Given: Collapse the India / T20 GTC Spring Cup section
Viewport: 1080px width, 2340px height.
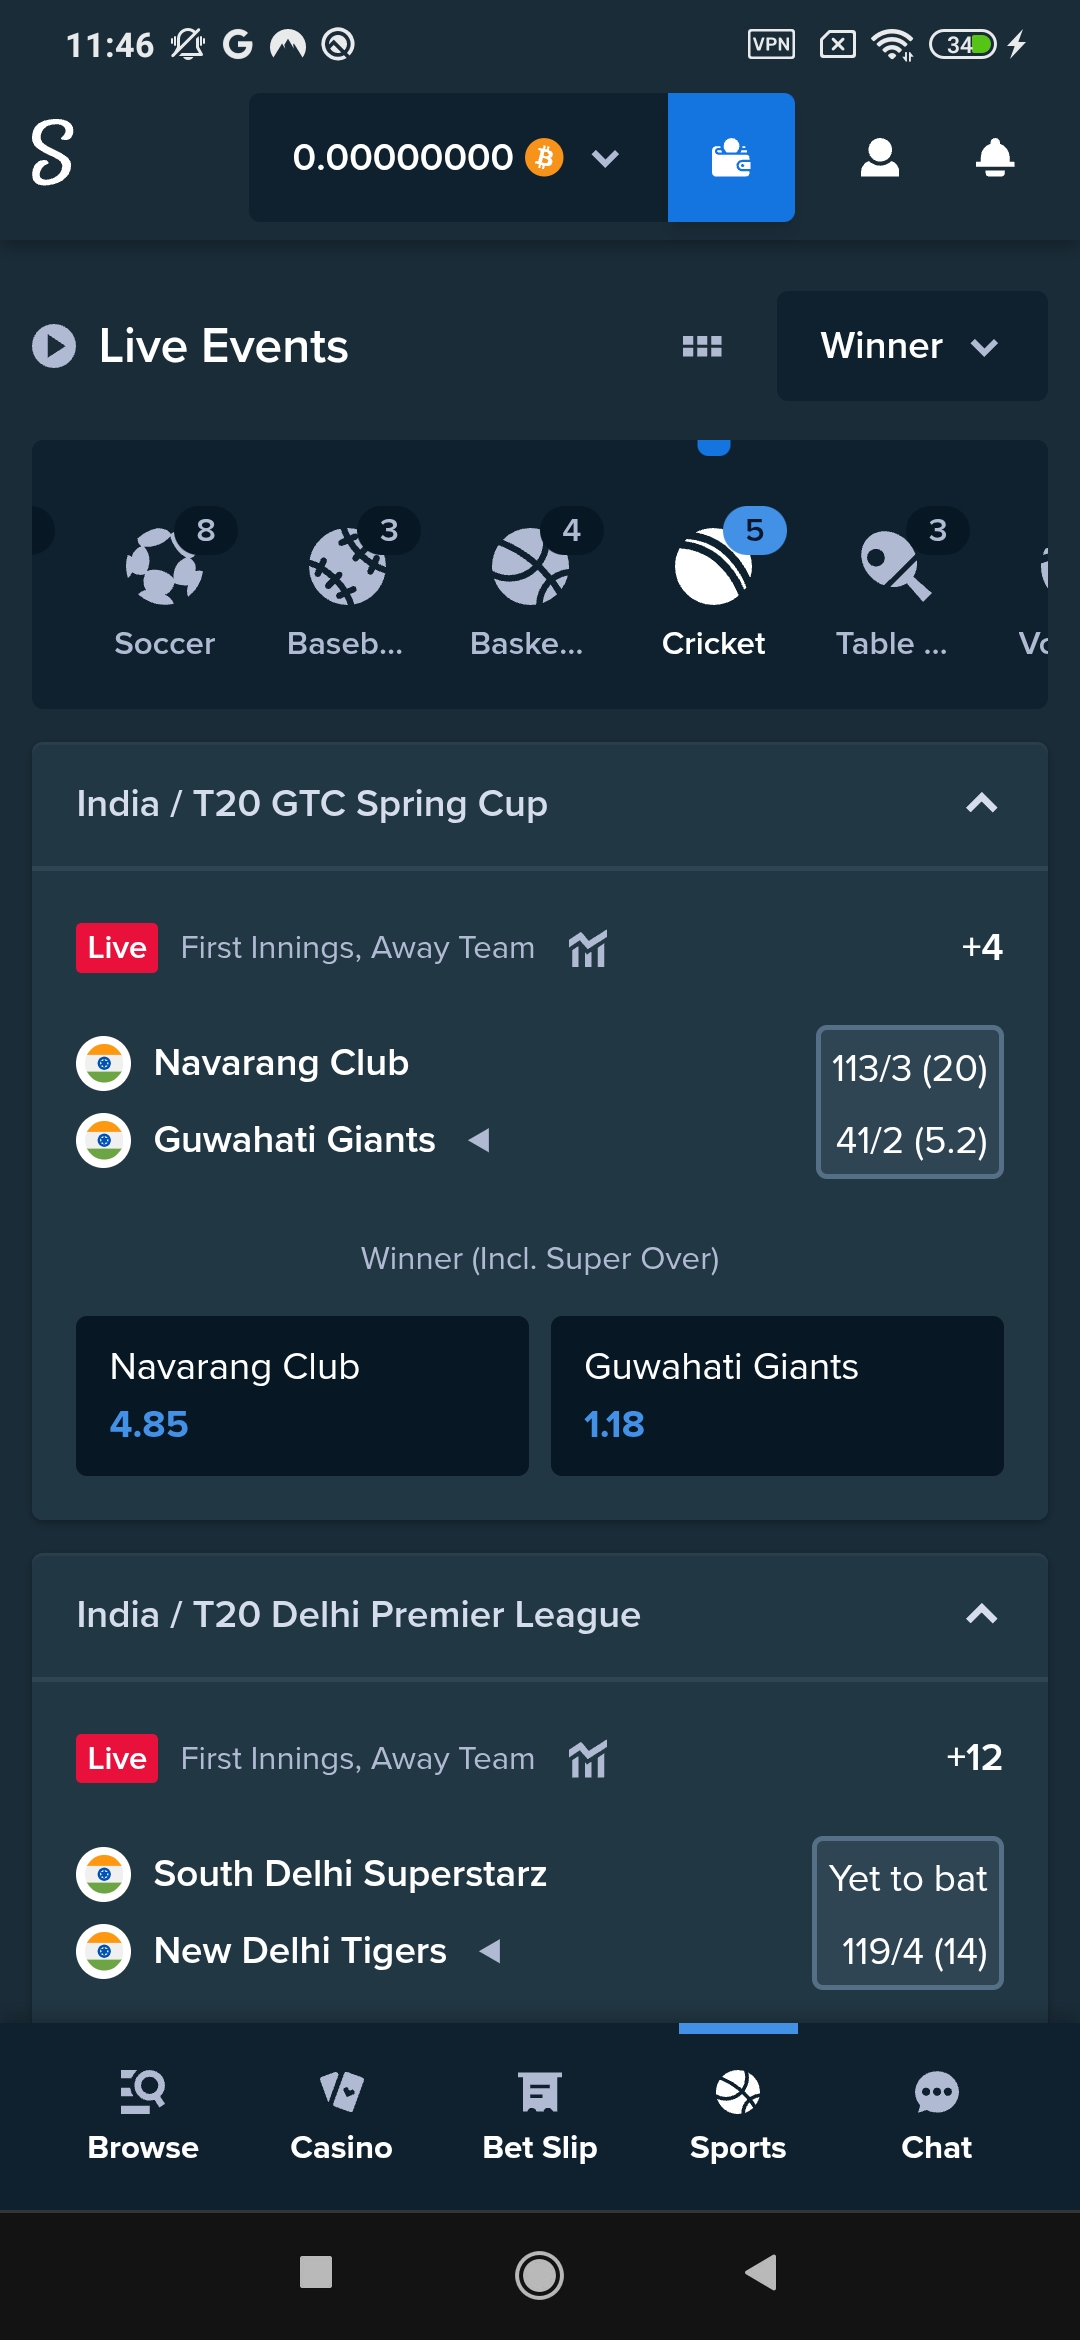Looking at the screenshot, I should click(983, 804).
